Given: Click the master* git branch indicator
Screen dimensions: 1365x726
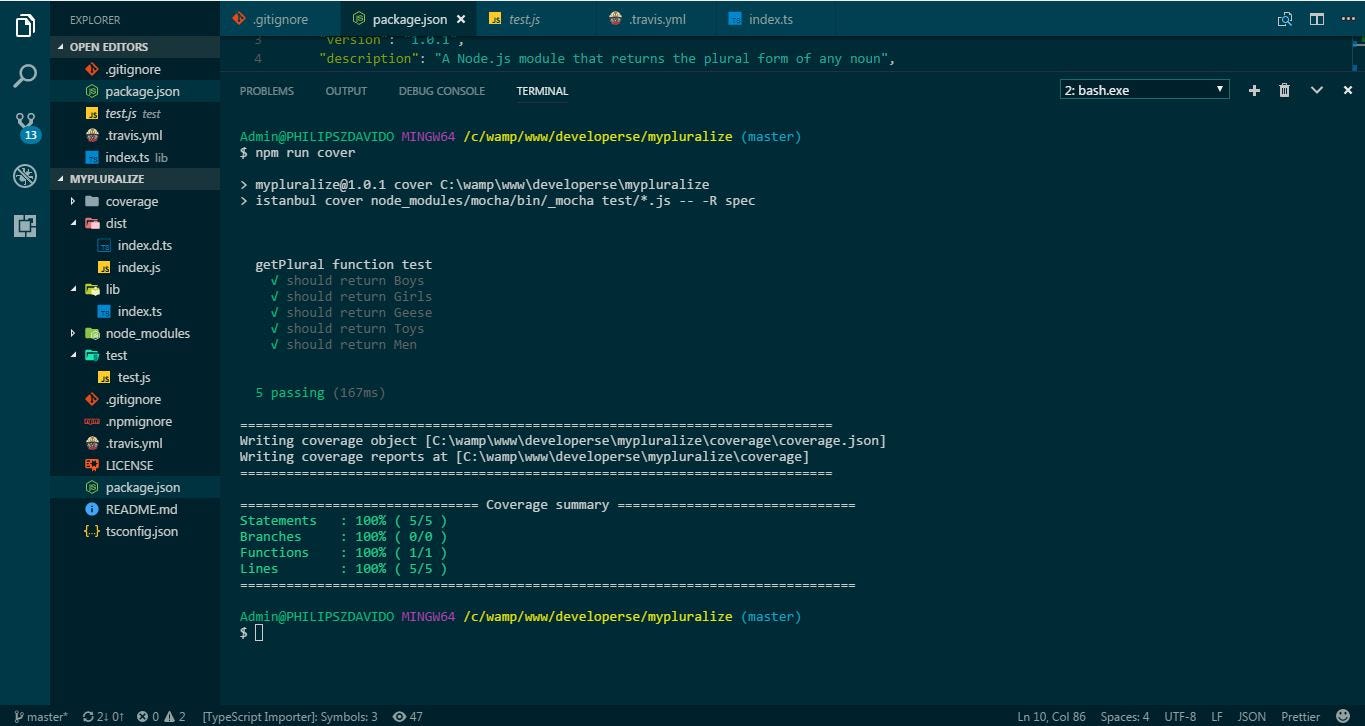Looking at the screenshot, I should (41, 716).
